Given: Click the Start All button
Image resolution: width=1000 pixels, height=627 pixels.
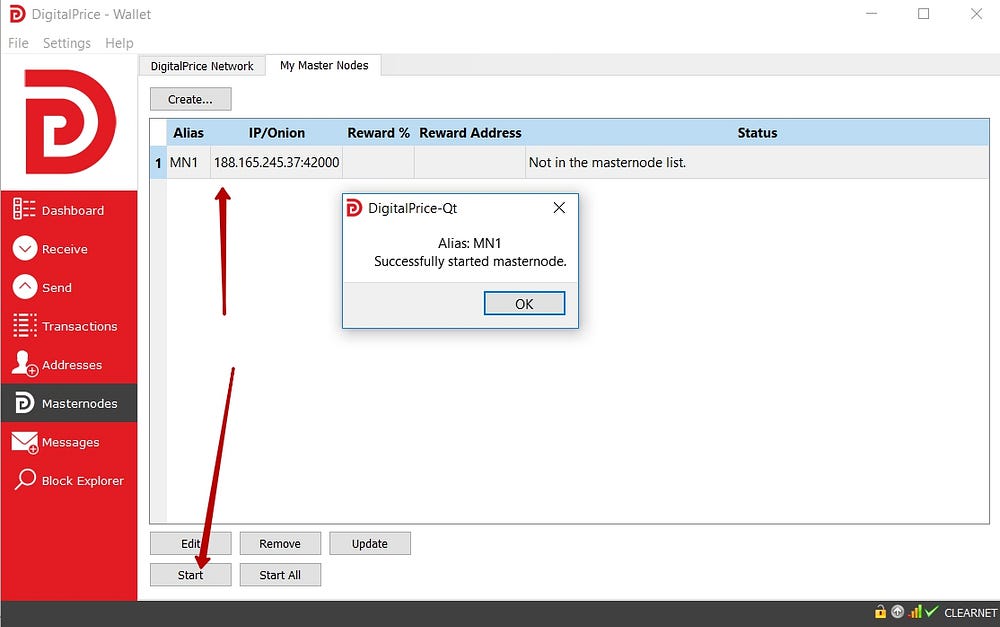Looking at the screenshot, I should [x=280, y=575].
